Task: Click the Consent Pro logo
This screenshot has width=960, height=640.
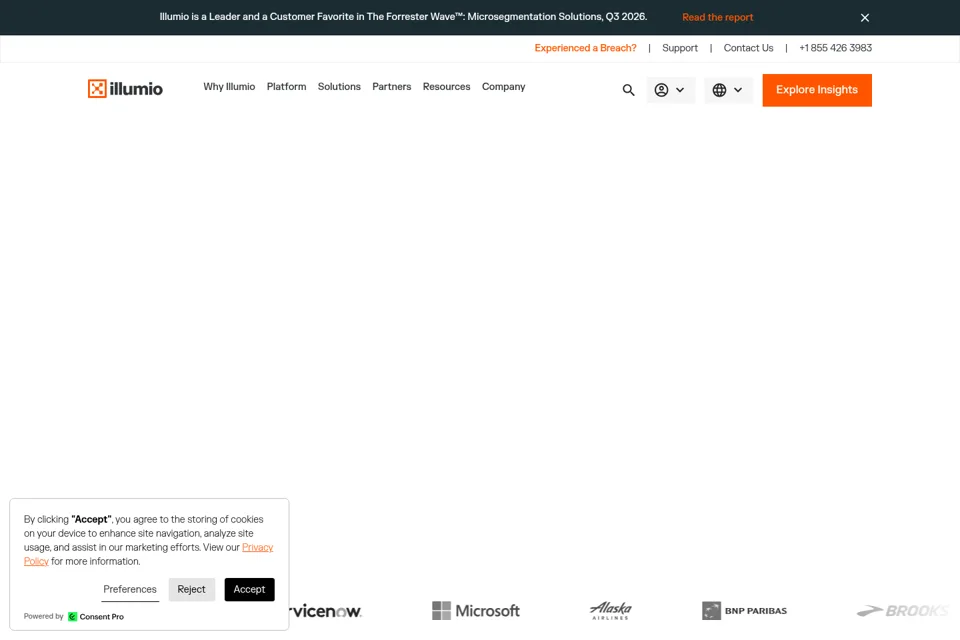Action: 96,617
